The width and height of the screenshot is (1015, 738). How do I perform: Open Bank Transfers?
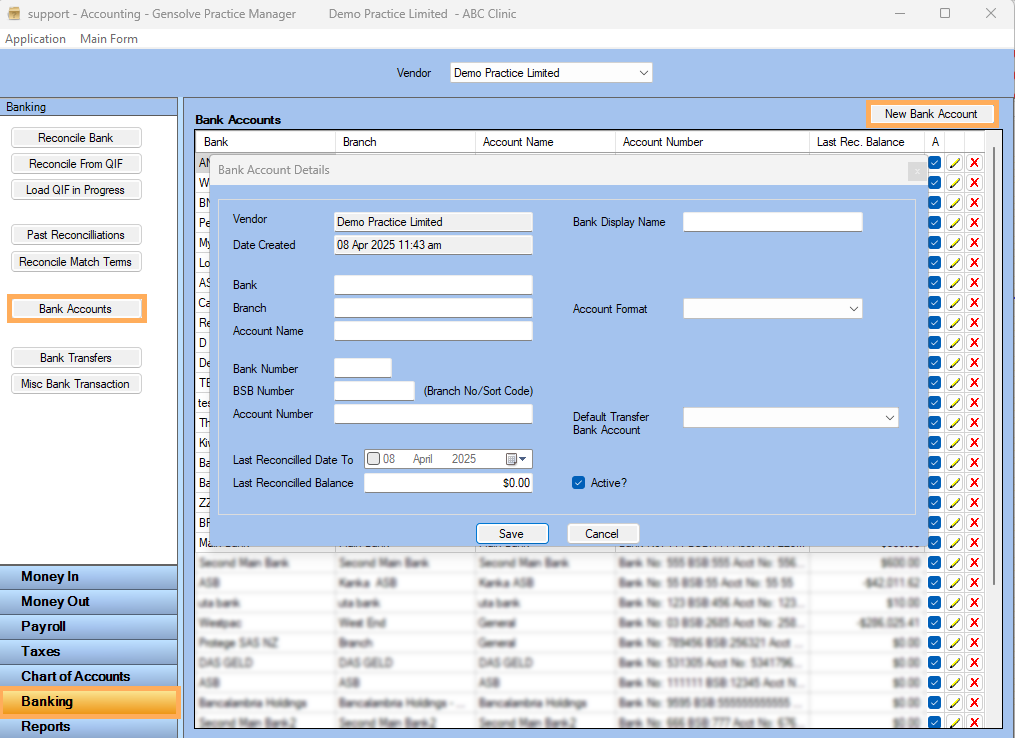tap(76, 358)
